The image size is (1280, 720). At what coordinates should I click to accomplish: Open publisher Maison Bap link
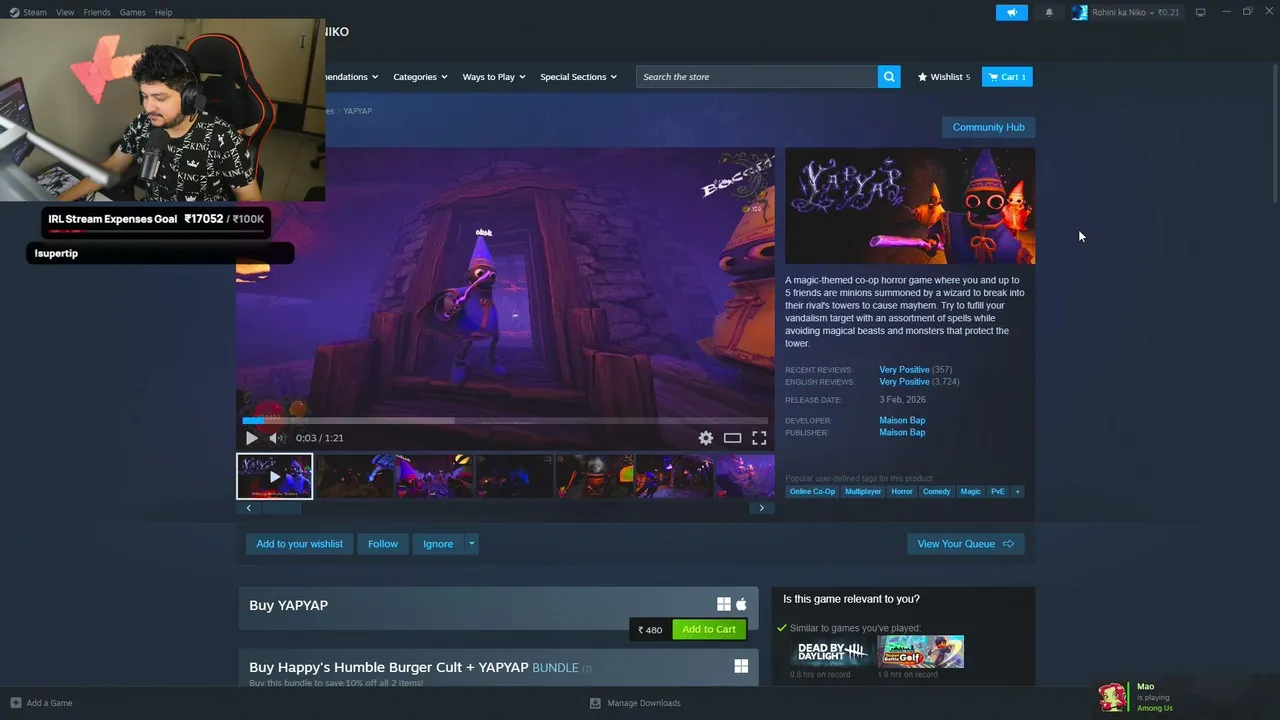point(902,433)
